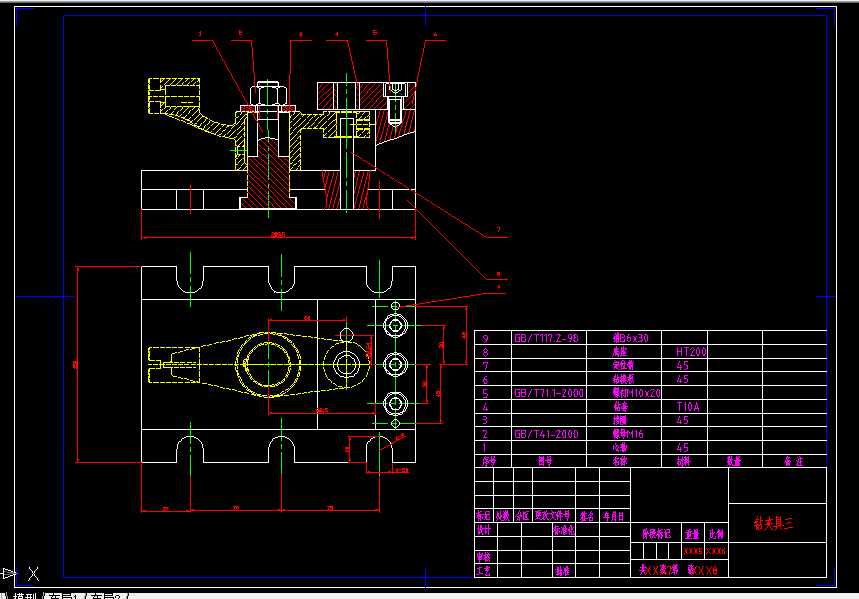The width and height of the screenshot is (859, 599).
Task: Click the 垫圈 part name
Action: point(620,420)
